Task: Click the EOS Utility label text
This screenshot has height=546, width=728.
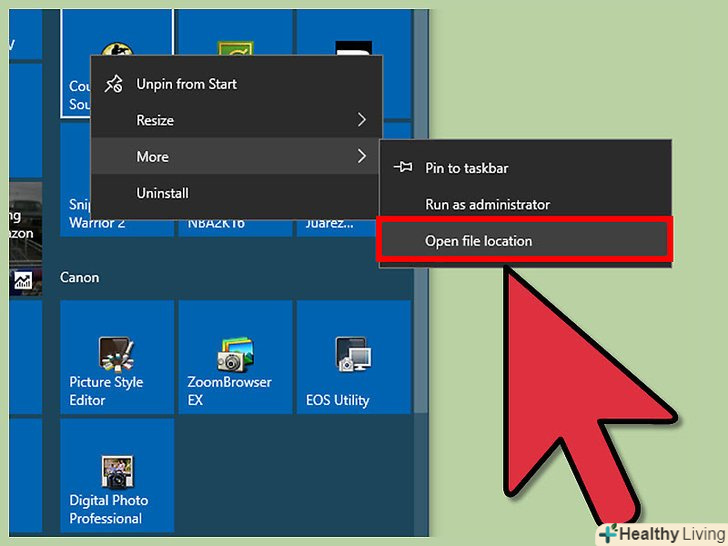Action: (x=338, y=400)
